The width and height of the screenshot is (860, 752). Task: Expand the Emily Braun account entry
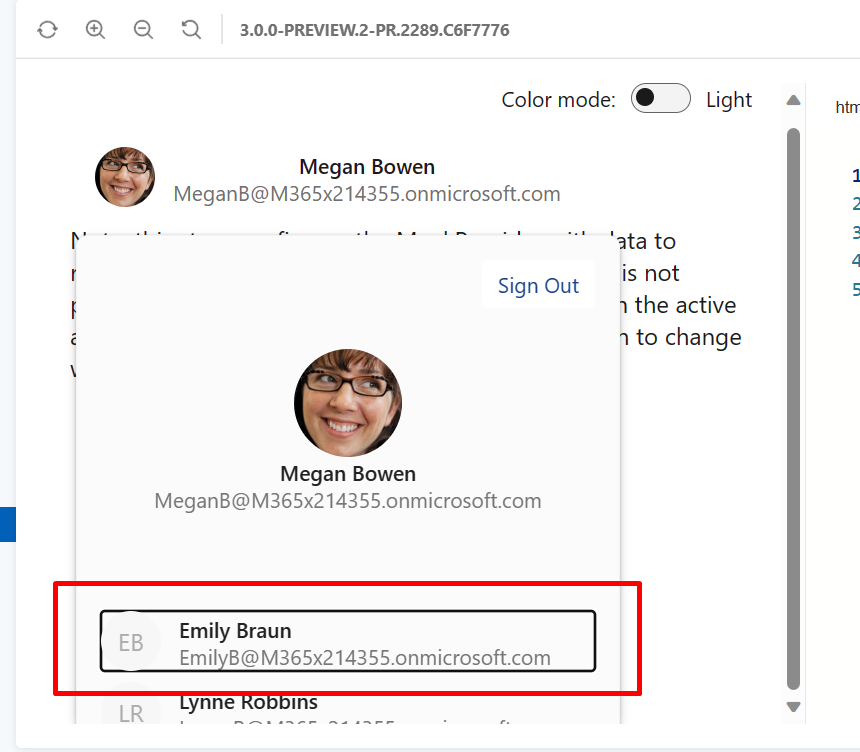point(348,641)
